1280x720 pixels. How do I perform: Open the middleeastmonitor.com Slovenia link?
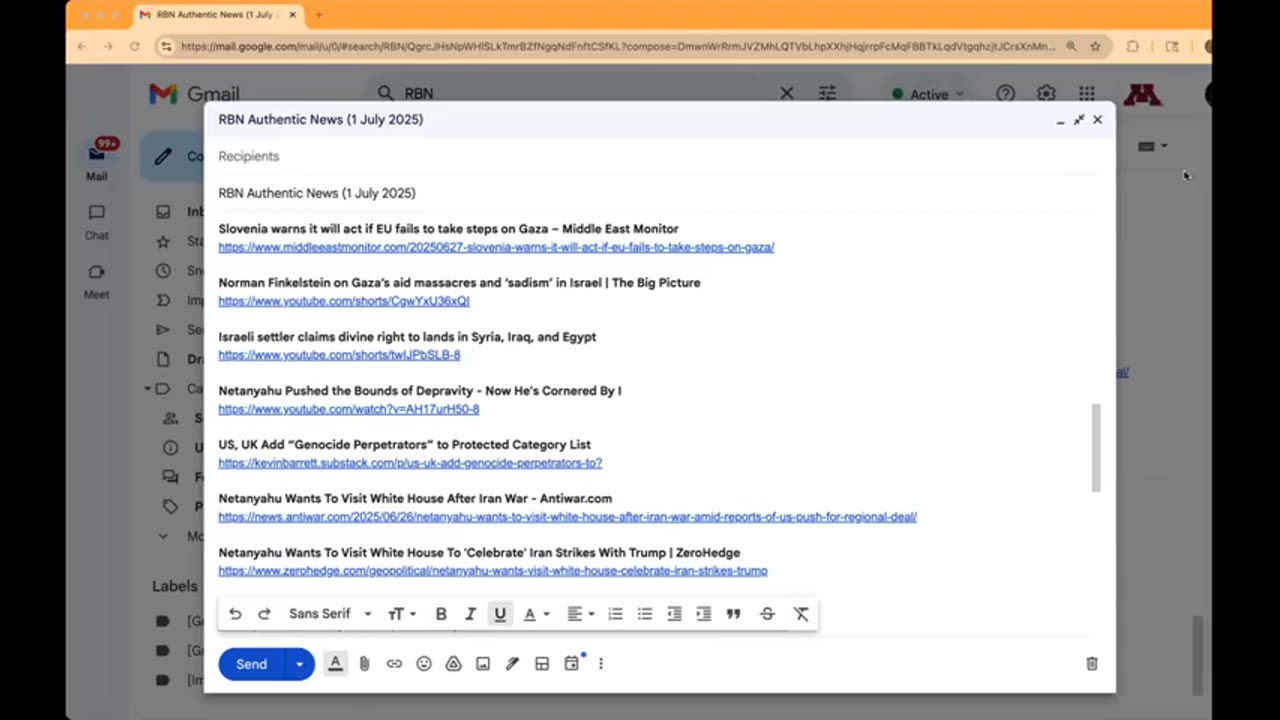point(496,247)
